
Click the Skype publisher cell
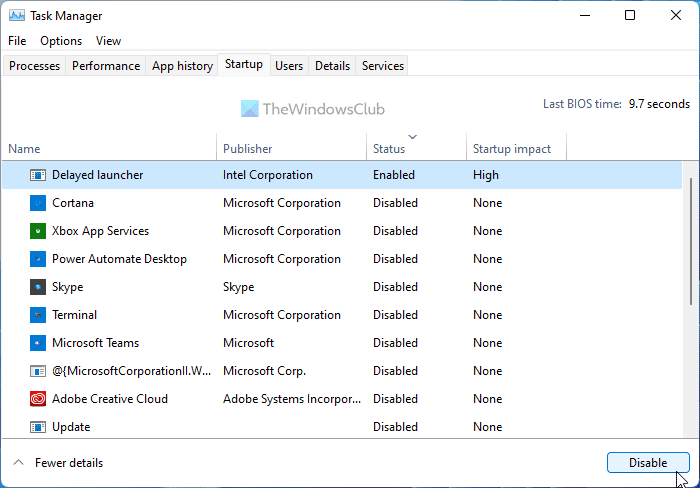click(238, 287)
